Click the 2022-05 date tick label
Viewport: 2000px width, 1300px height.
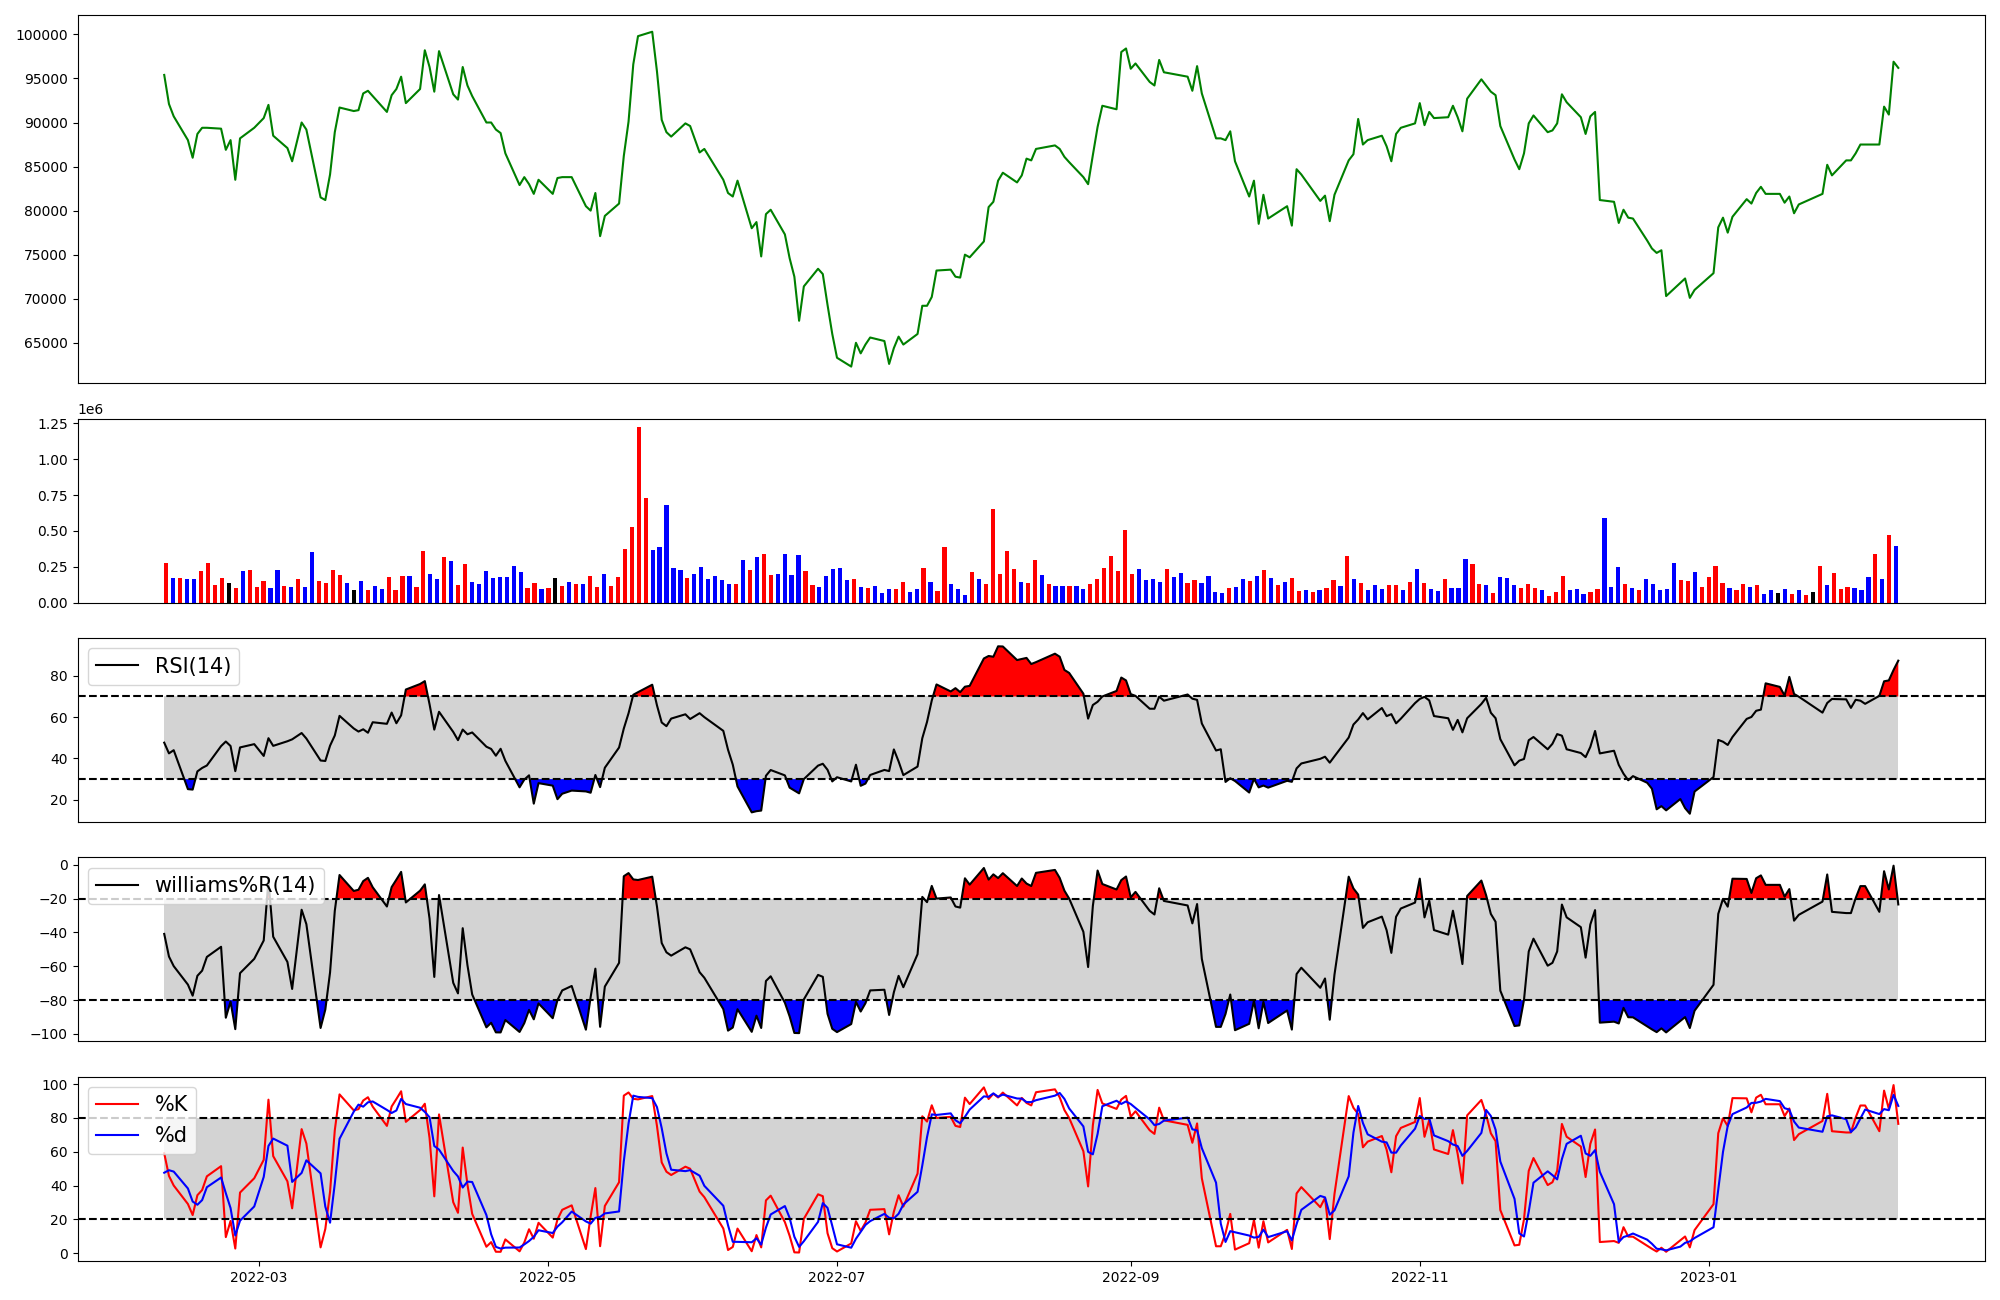point(548,1277)
